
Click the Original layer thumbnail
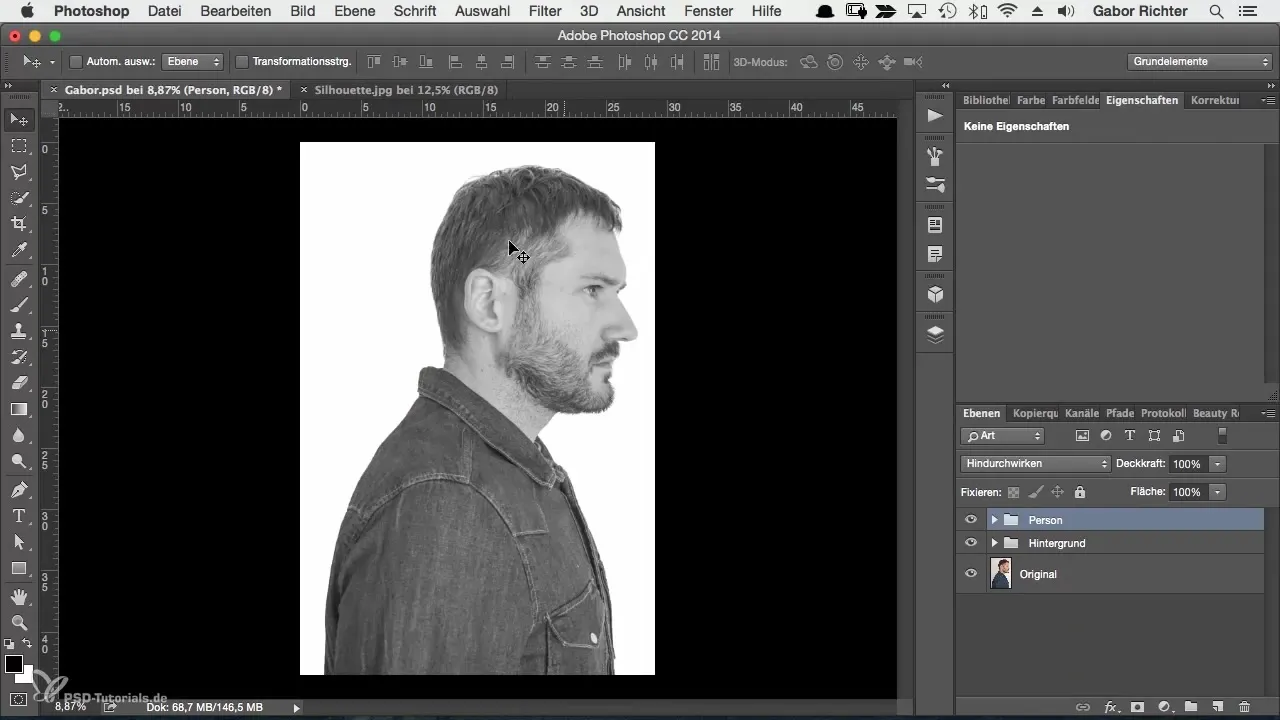click(1000, 574)
